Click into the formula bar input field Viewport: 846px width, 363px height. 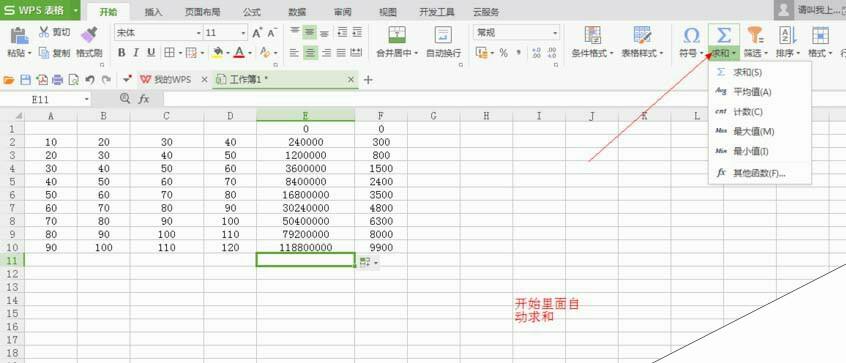coord(504,99)
